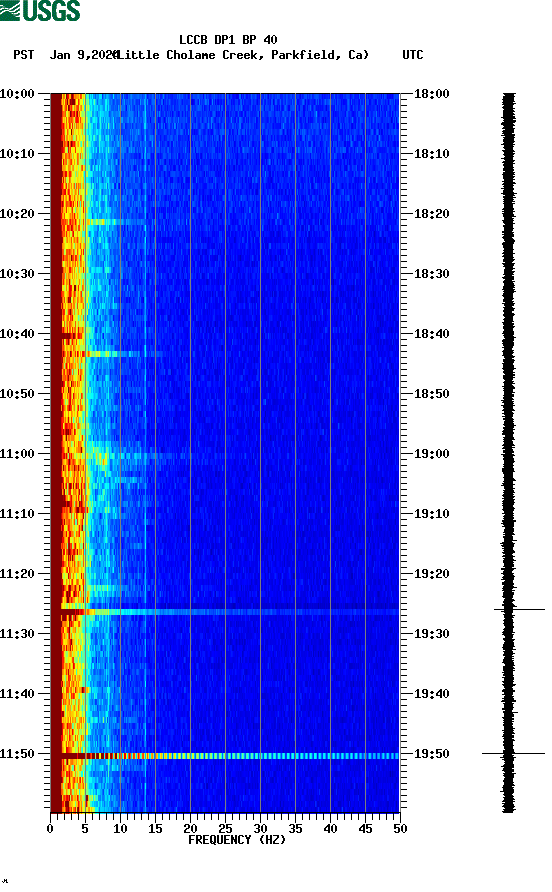Click the 25 Hz axis tick label

tap(225, 829)
